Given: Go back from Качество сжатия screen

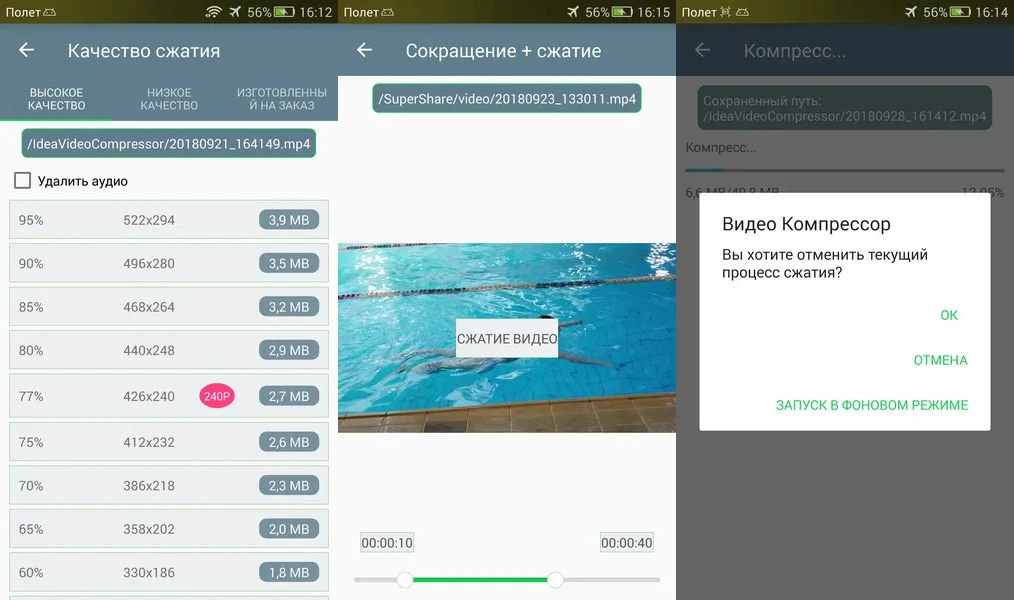Looking at the screenshot, I should click(27, 50).
